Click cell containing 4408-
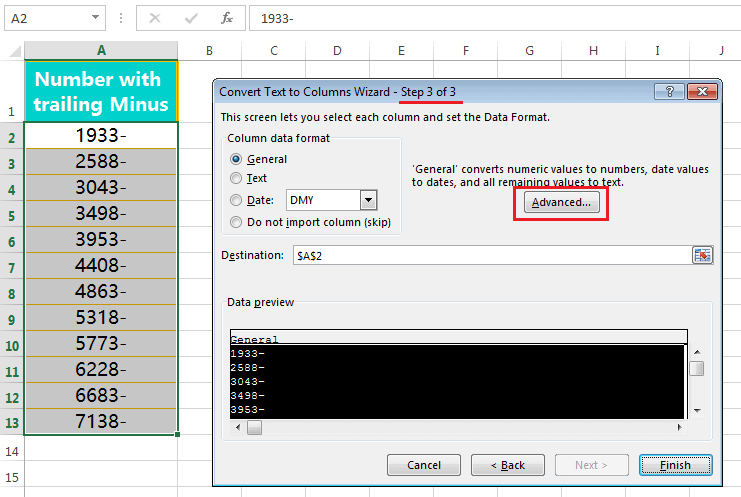This screenshot has height=497, width=741. 101,266
